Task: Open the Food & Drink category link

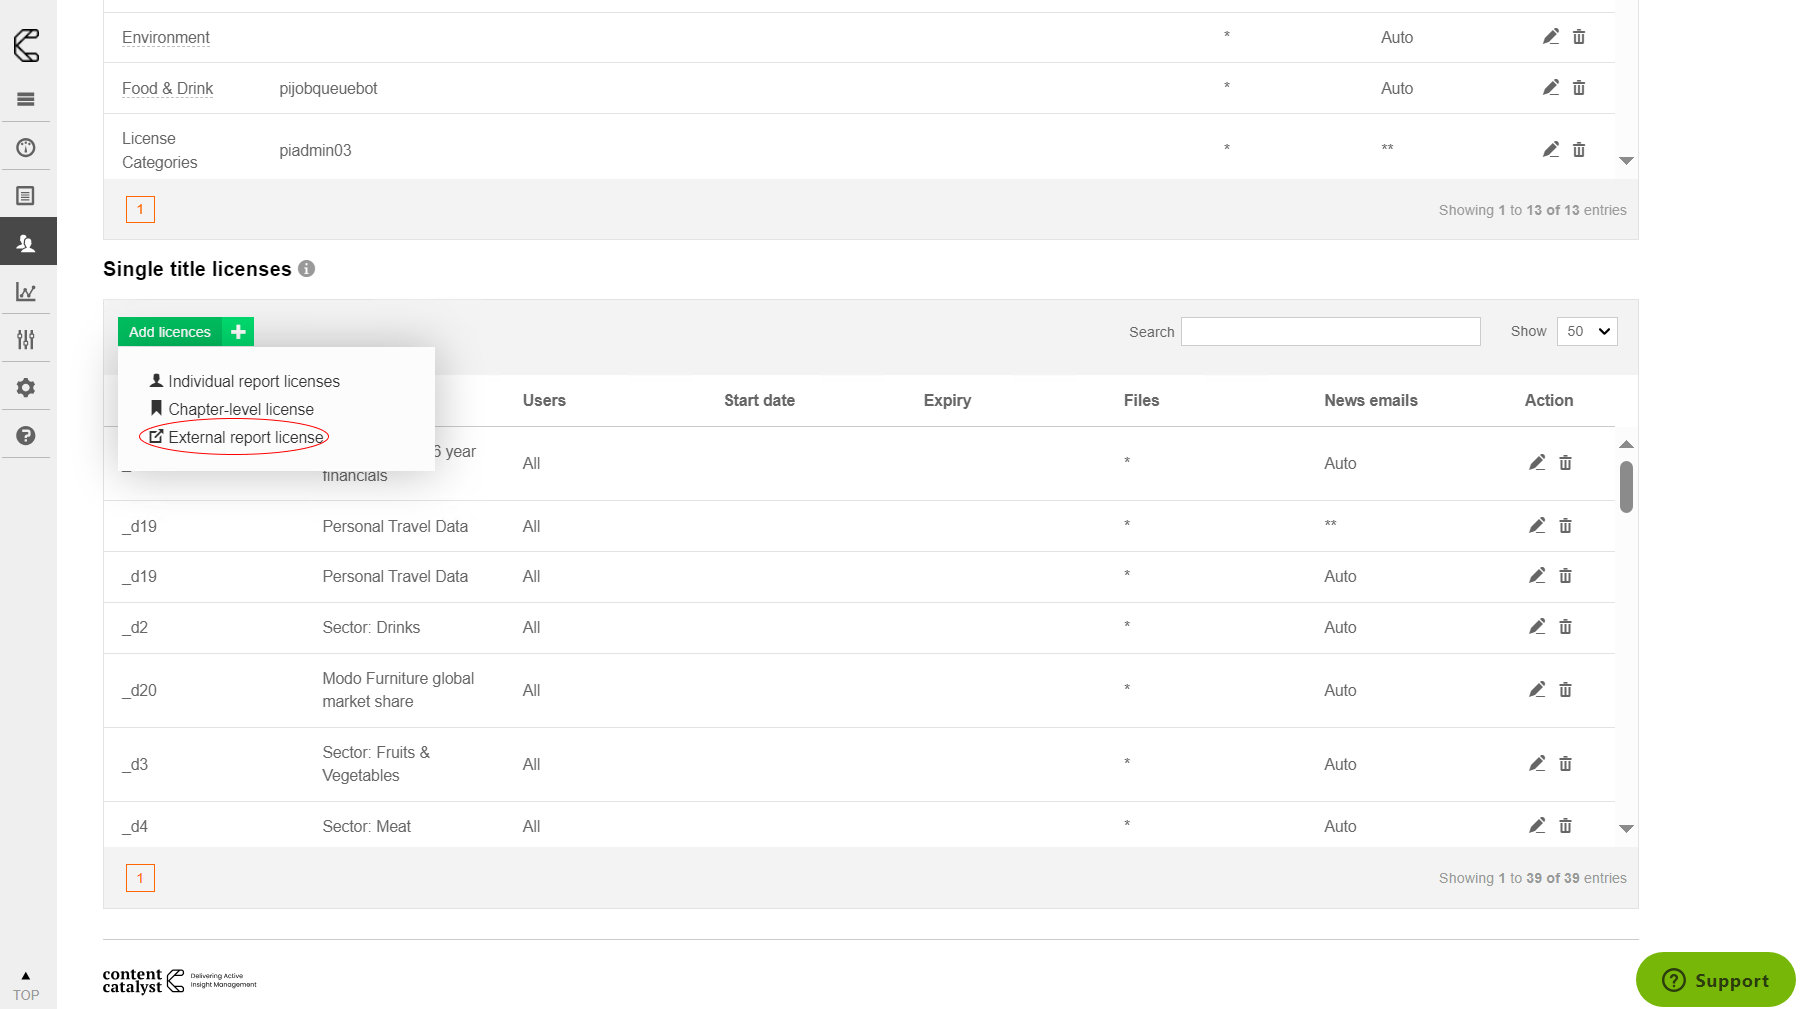Action: tap(167, 89)
